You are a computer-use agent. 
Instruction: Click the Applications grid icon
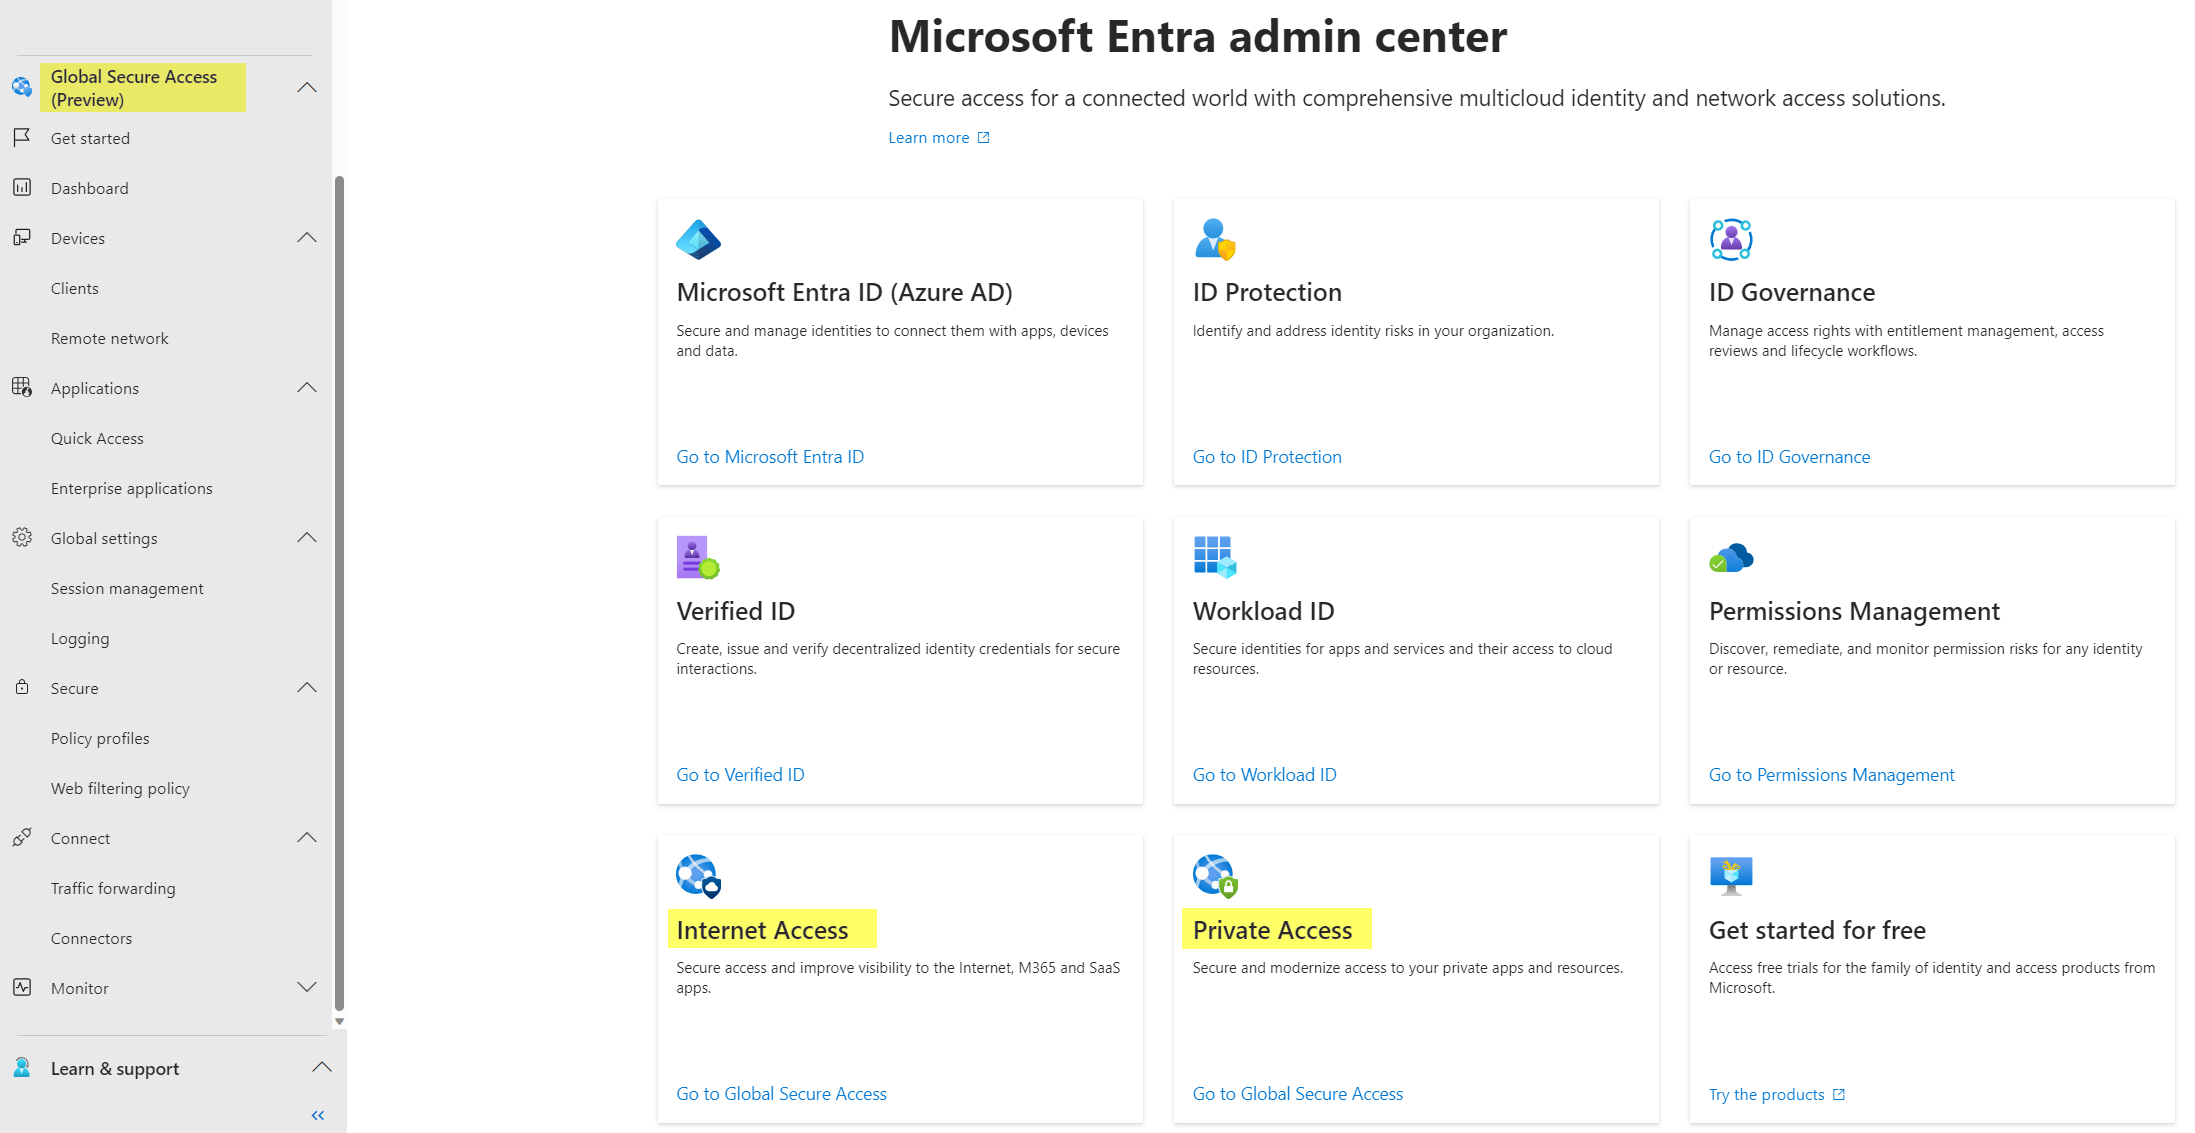(22, 387)
